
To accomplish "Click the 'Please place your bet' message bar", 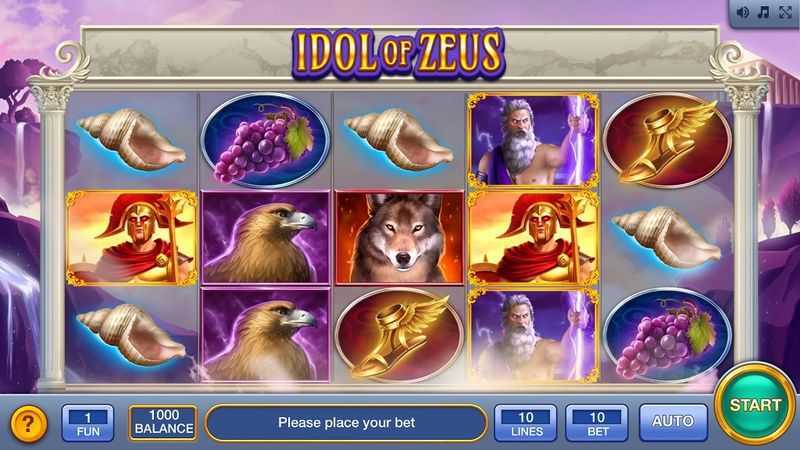I will 346,422.
